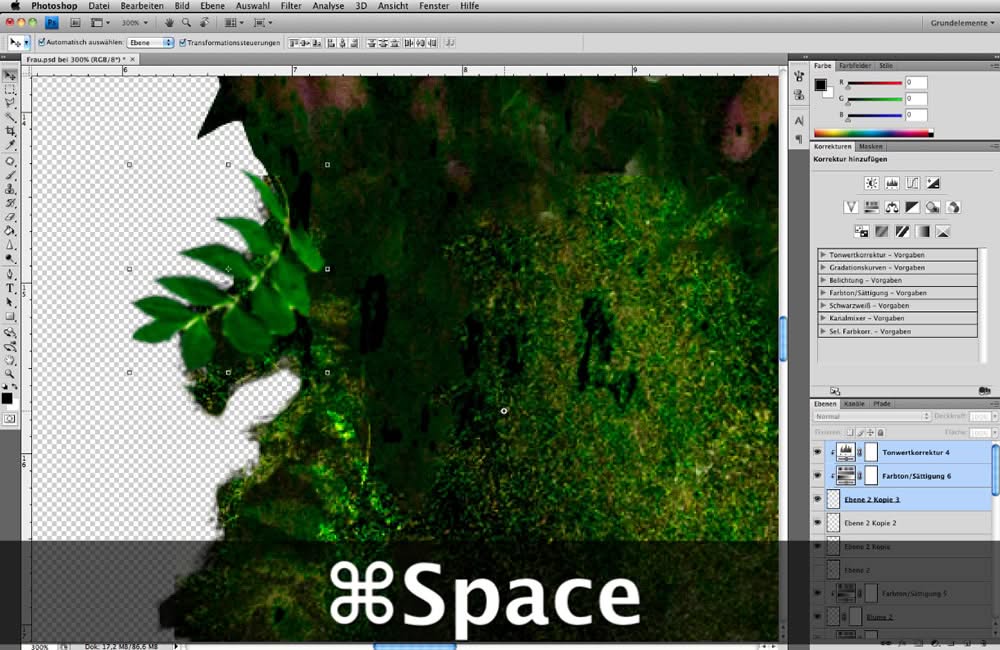
Task: Hide the Ebene 2 Kopie 3 layer
Action: [818, 499]
